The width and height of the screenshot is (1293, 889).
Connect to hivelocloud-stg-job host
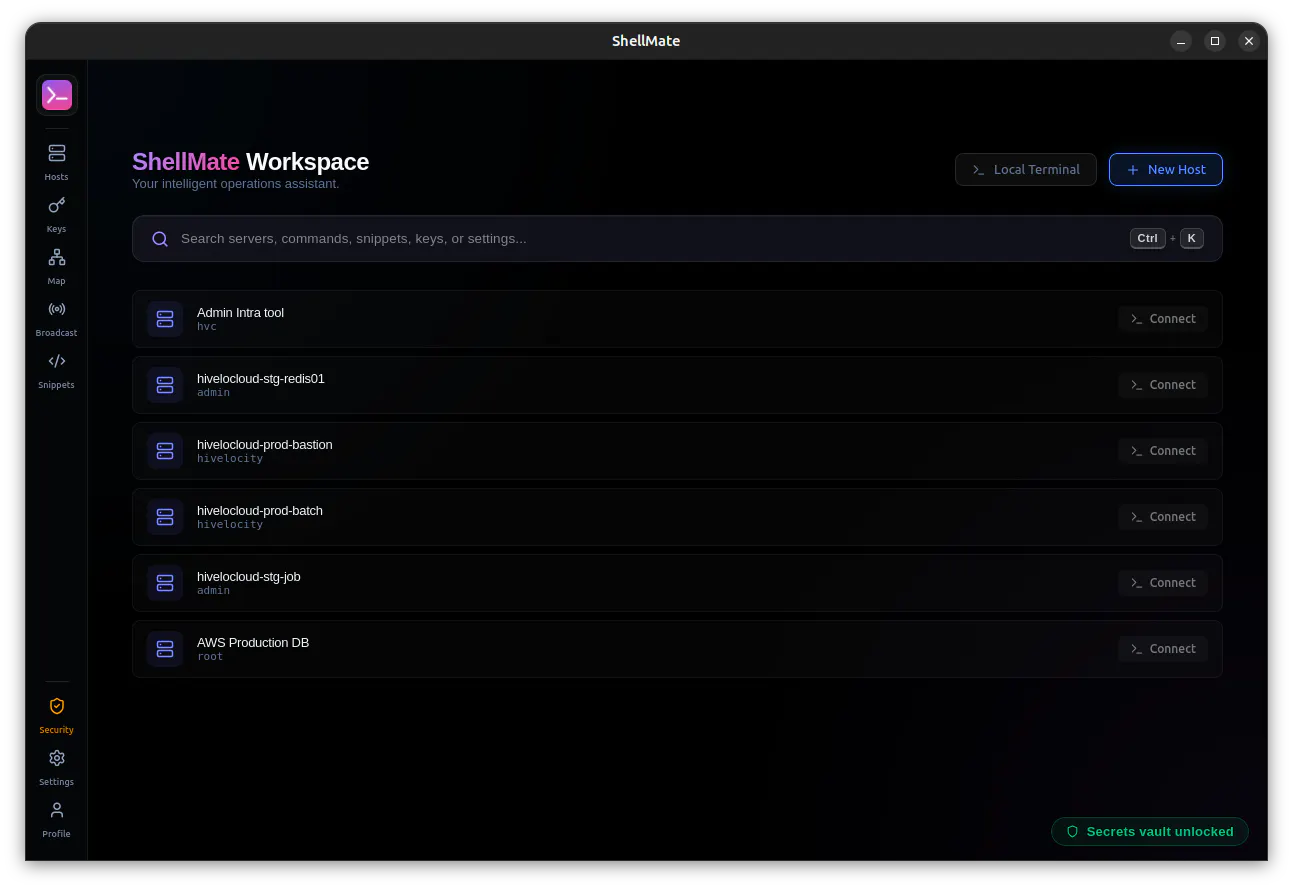[1163, 583]
